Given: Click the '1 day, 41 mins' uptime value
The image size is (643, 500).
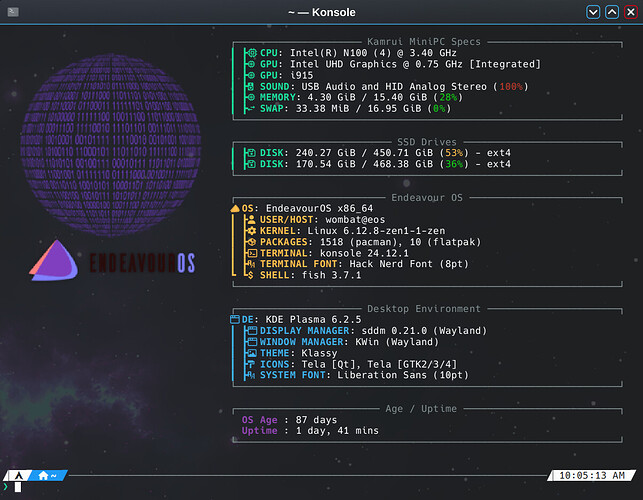Looking at the screenshot, I should (x=337, y=431).
